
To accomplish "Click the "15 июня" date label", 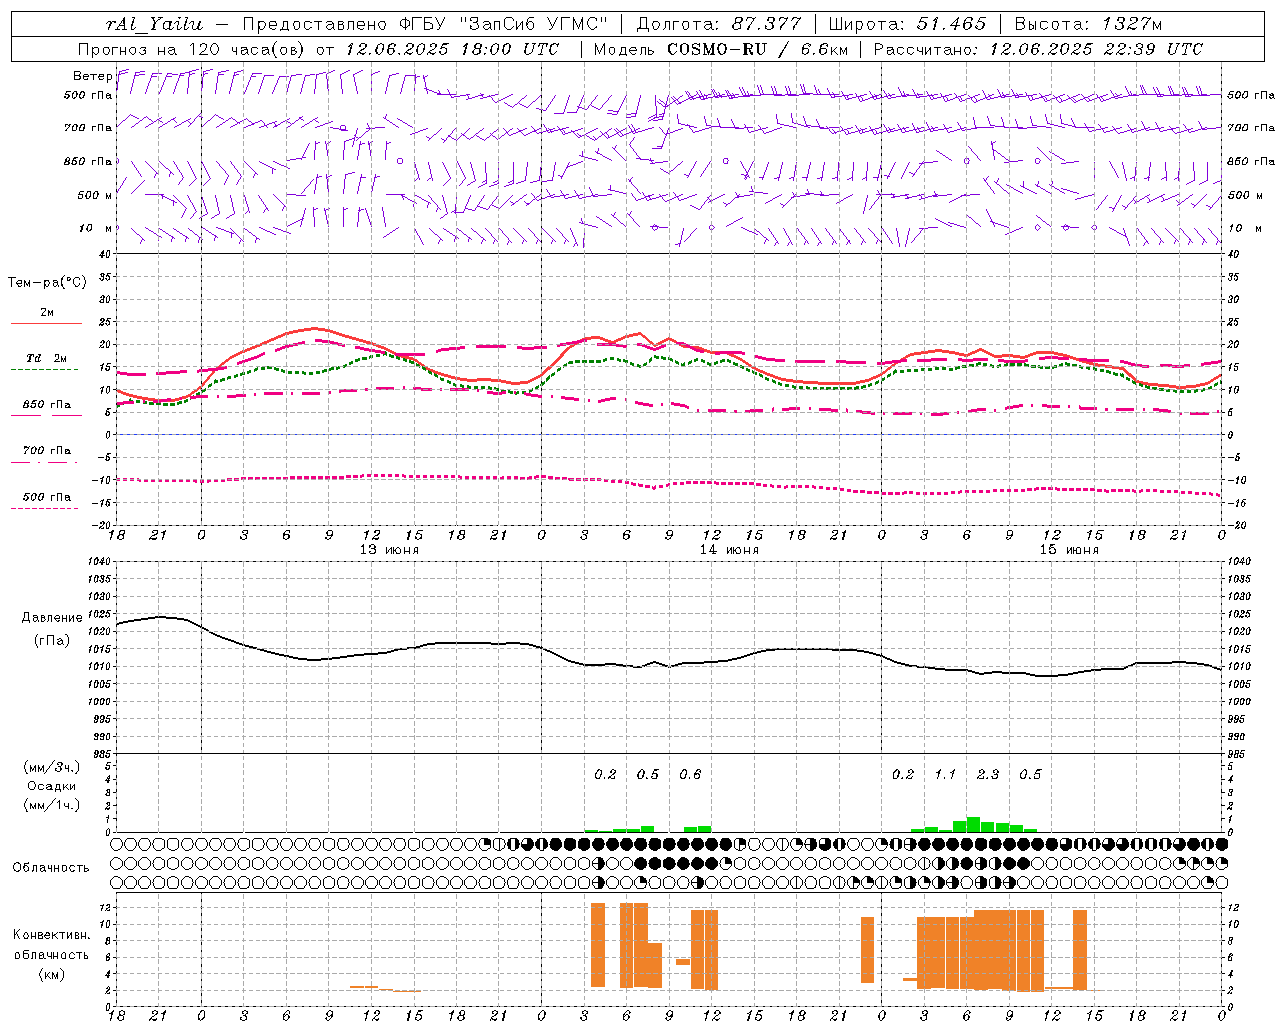I will 1069,549.
